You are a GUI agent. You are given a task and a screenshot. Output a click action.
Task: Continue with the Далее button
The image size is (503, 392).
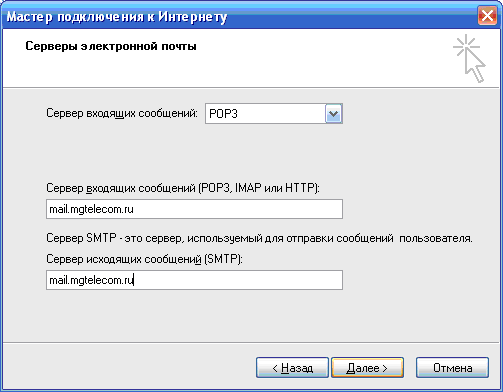(367, 368)
